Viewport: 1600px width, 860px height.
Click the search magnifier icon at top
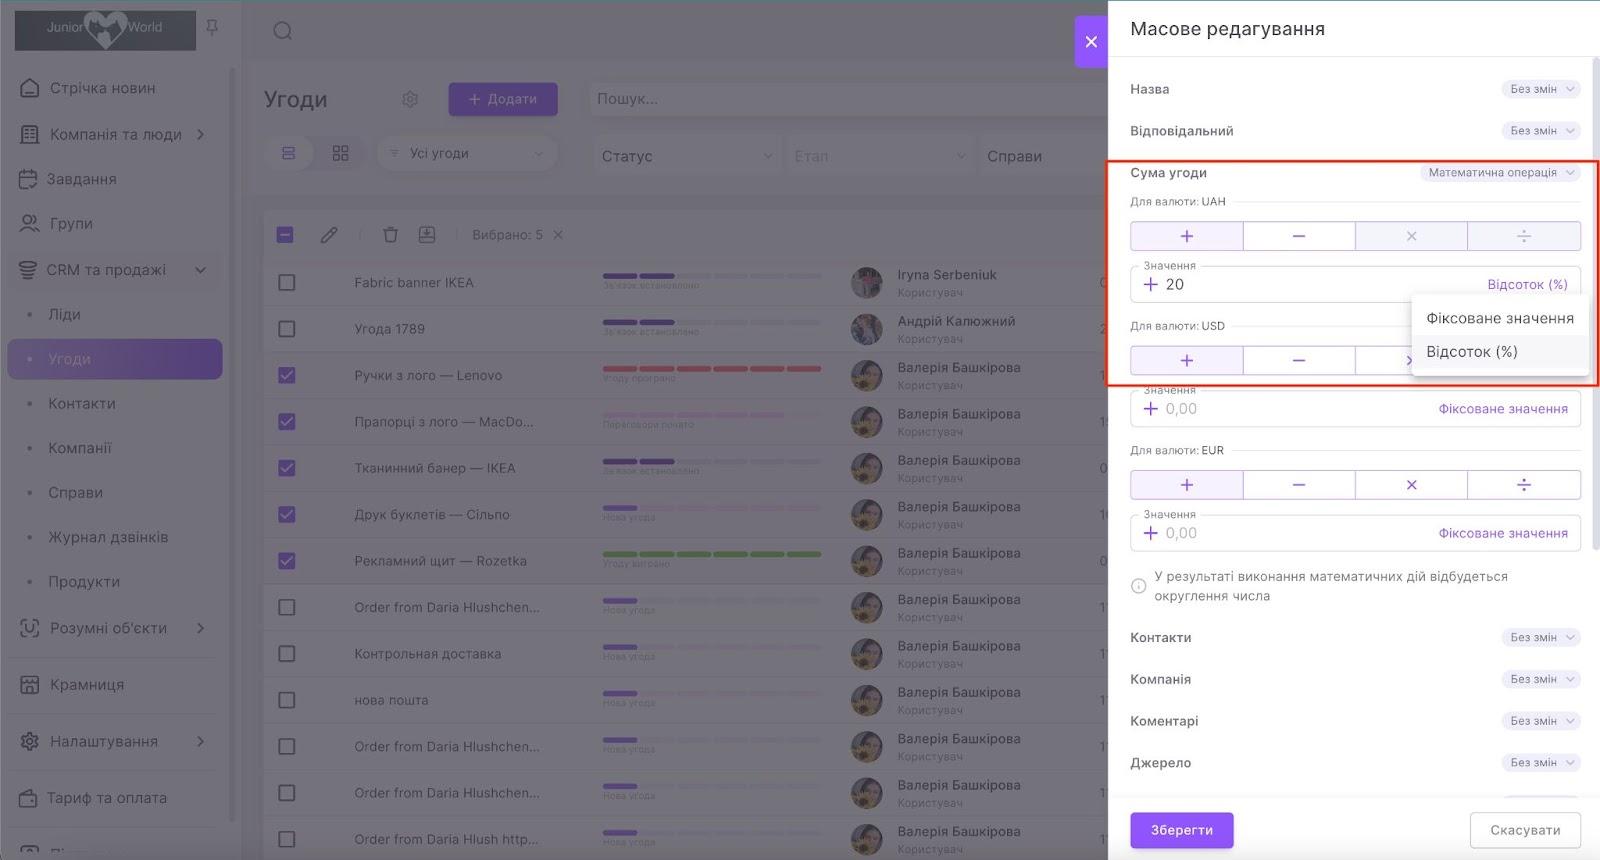tap(283, 31)
